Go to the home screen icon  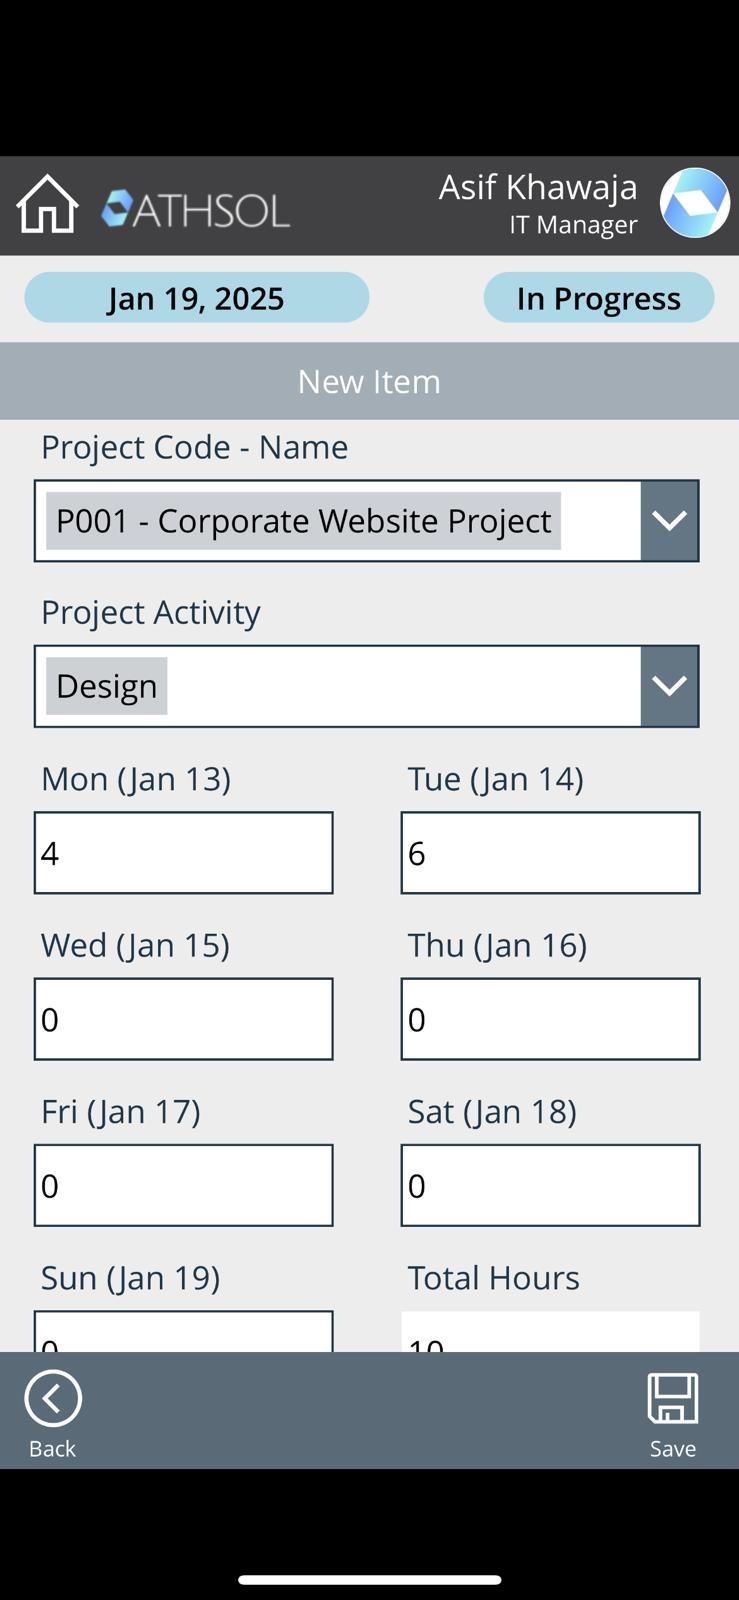(47, 204)
